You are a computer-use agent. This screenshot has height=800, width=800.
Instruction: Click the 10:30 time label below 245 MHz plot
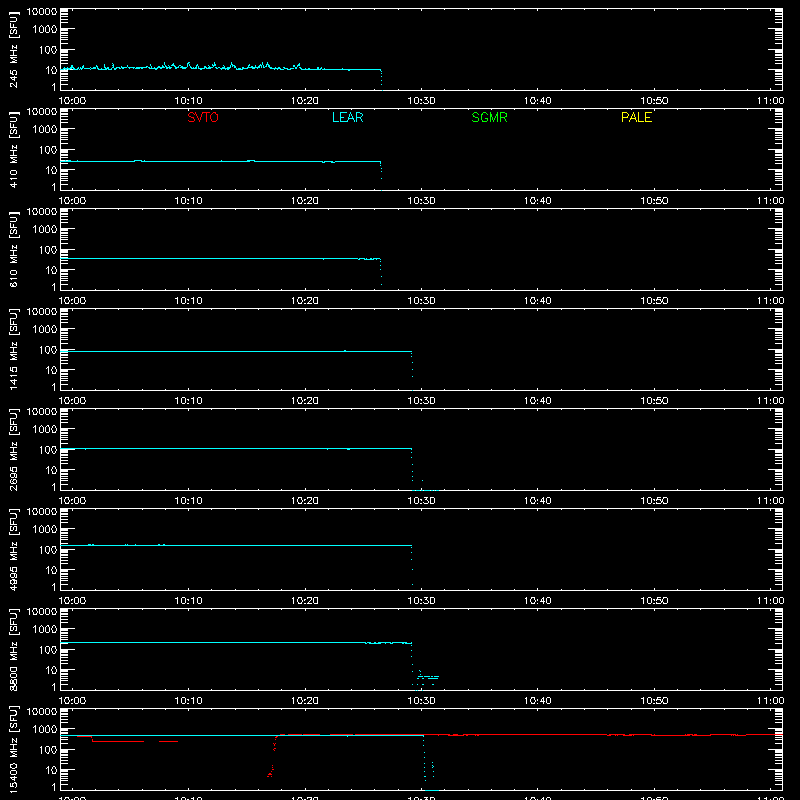click(x=421, y=101)
